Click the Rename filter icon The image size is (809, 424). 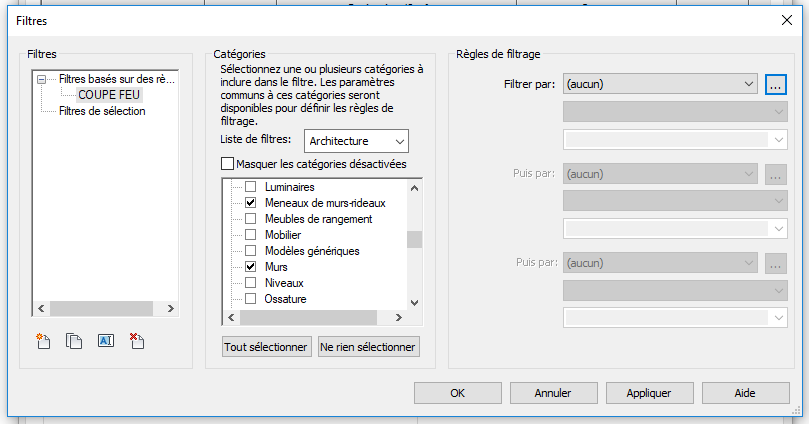tap(106, 341)
